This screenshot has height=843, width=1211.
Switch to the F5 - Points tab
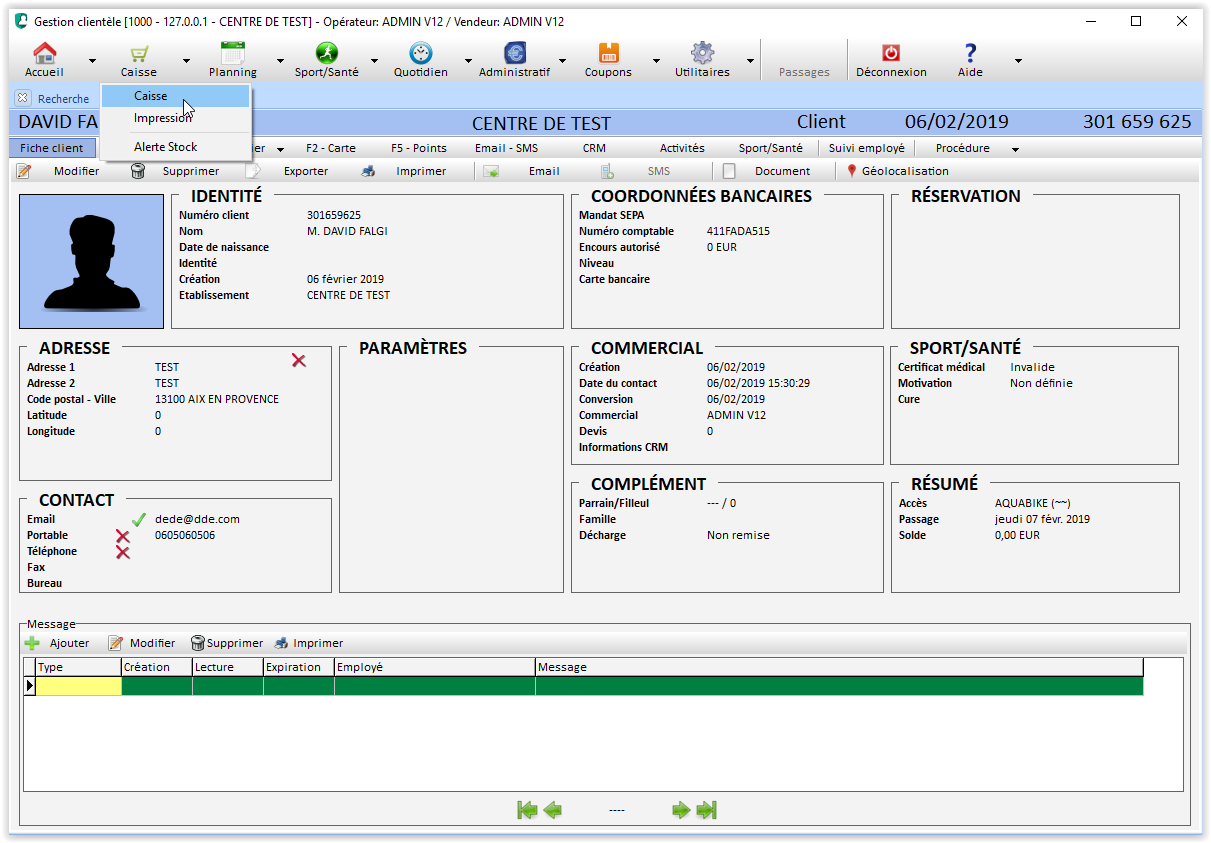[x=418, y=148]
